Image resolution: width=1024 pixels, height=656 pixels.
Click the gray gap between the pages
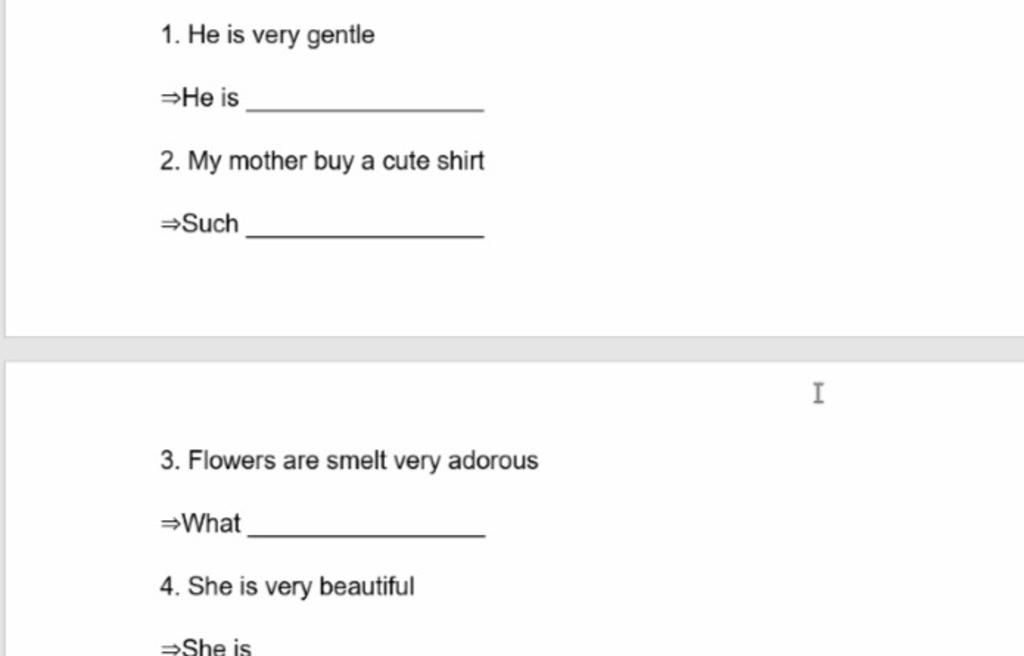click(512, 349)
